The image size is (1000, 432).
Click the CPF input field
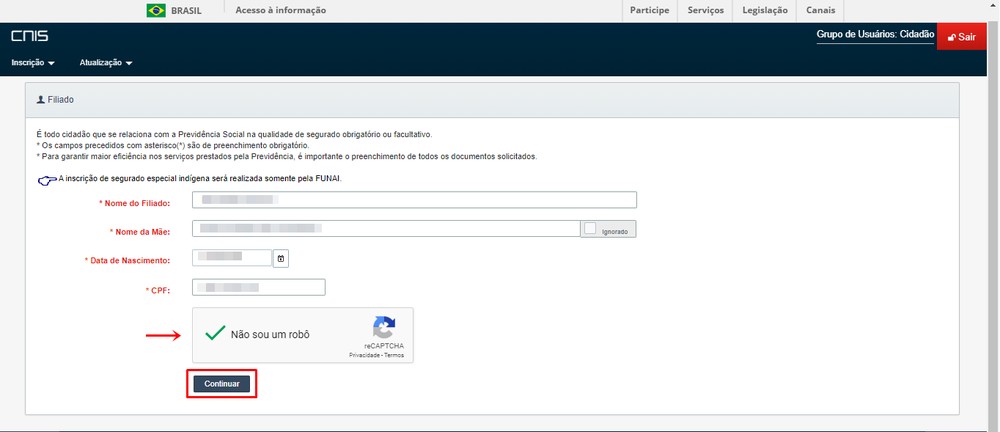pos(259,288)
